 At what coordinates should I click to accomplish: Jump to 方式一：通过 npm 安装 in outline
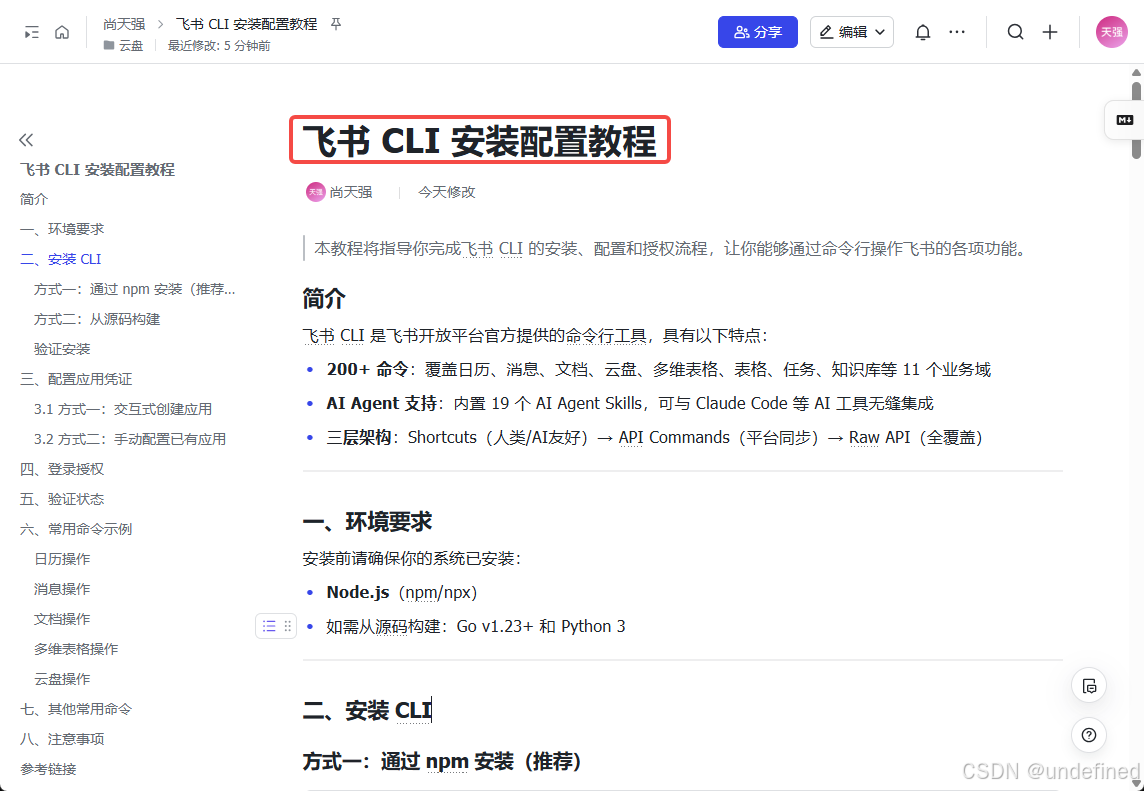click(x=134, y=289)
